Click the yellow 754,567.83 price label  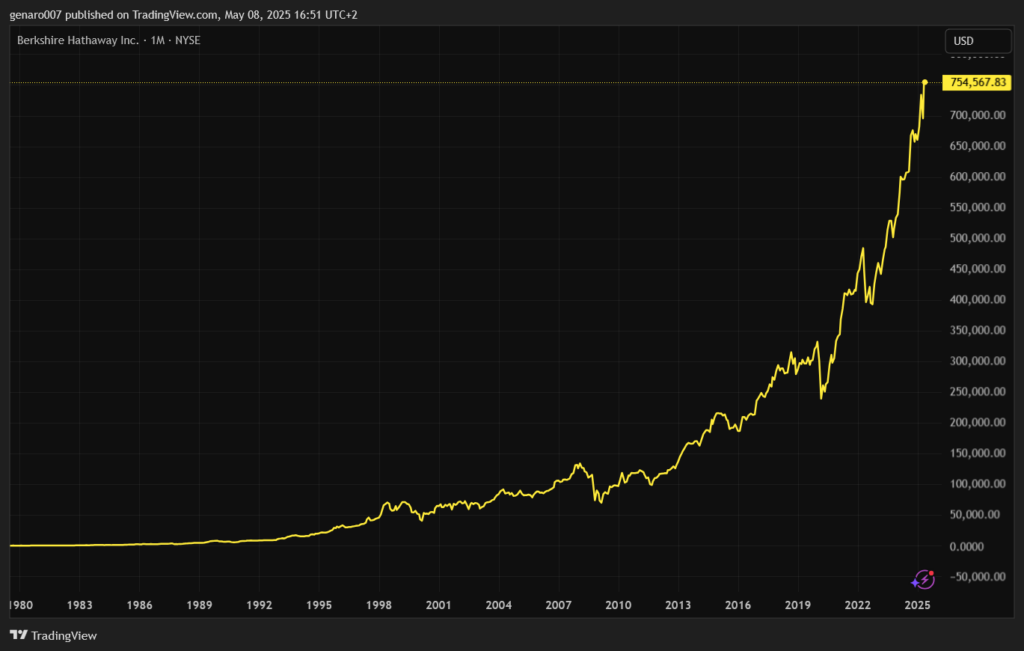point(978,83)
